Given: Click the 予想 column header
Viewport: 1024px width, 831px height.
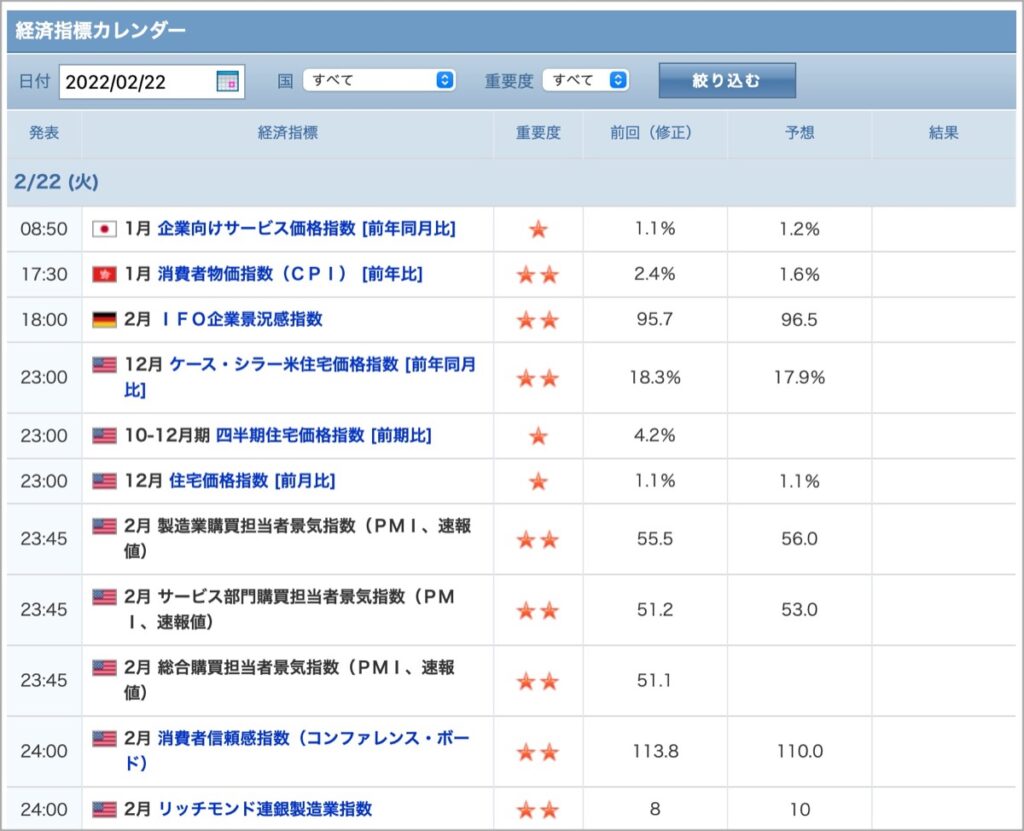Looking at the screenshot, I should (x=799, y=133).
